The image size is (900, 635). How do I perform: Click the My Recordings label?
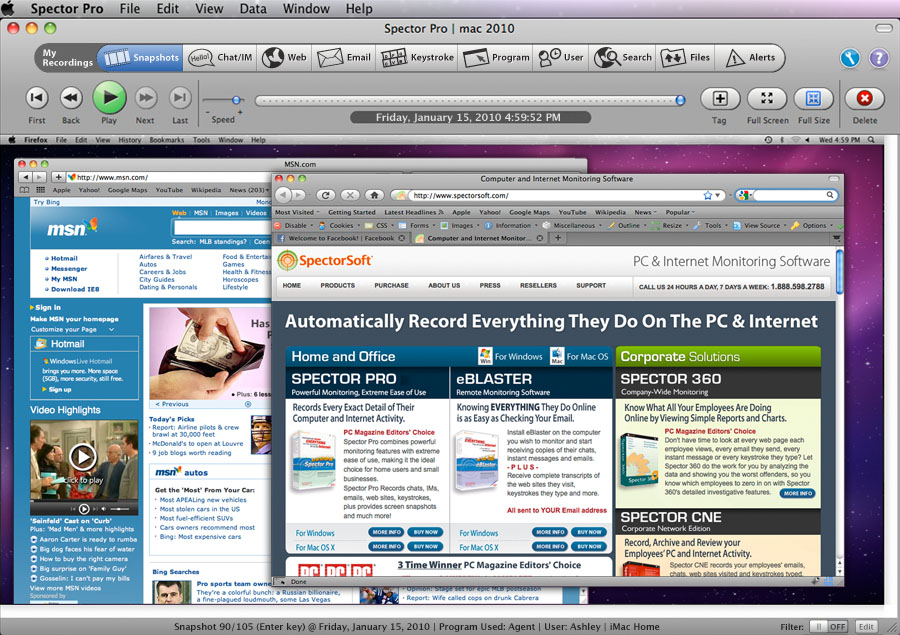[x=67, y=57]
